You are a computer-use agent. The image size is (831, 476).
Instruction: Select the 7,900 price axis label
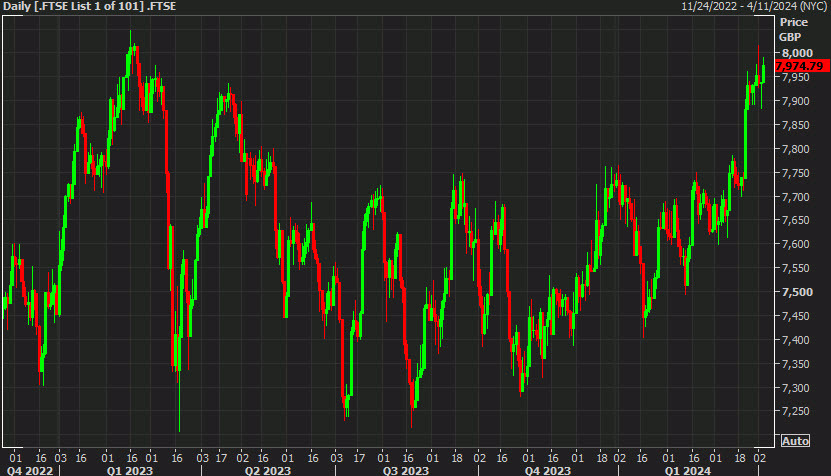[795, 101]
